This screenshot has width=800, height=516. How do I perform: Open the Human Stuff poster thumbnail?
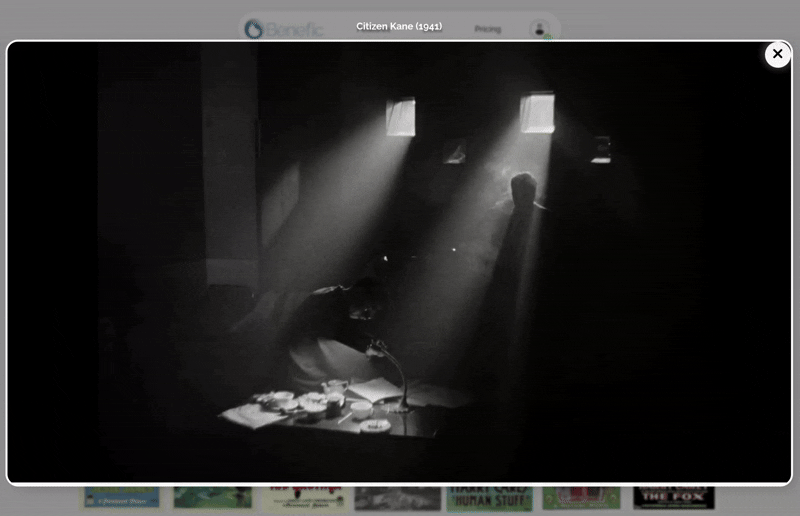click(x=489, y=497)
